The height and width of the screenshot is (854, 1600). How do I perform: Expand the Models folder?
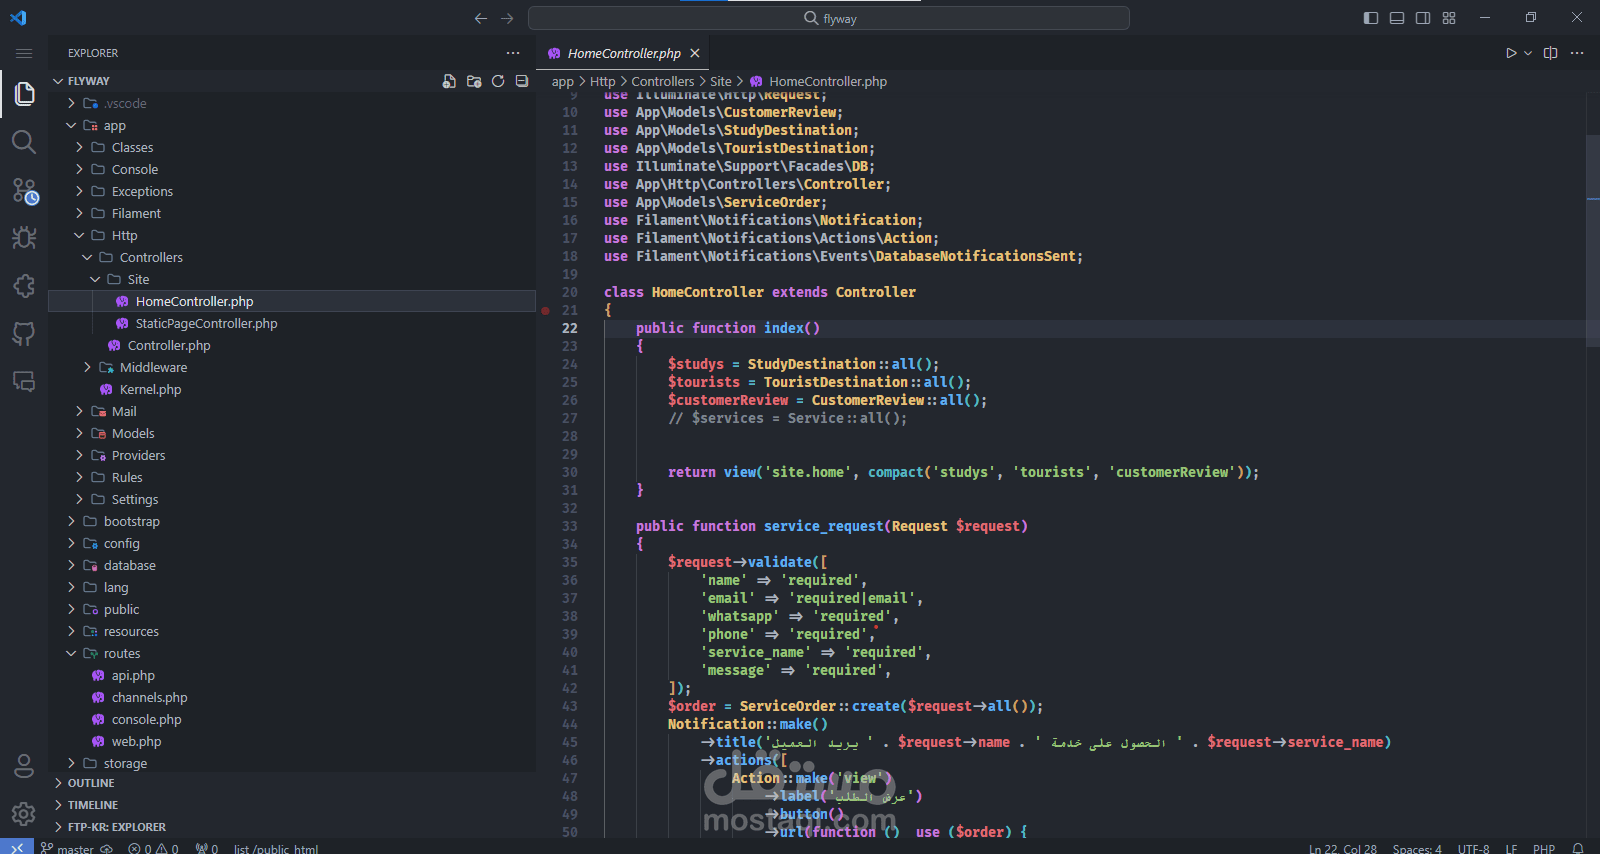pos(132,433)
